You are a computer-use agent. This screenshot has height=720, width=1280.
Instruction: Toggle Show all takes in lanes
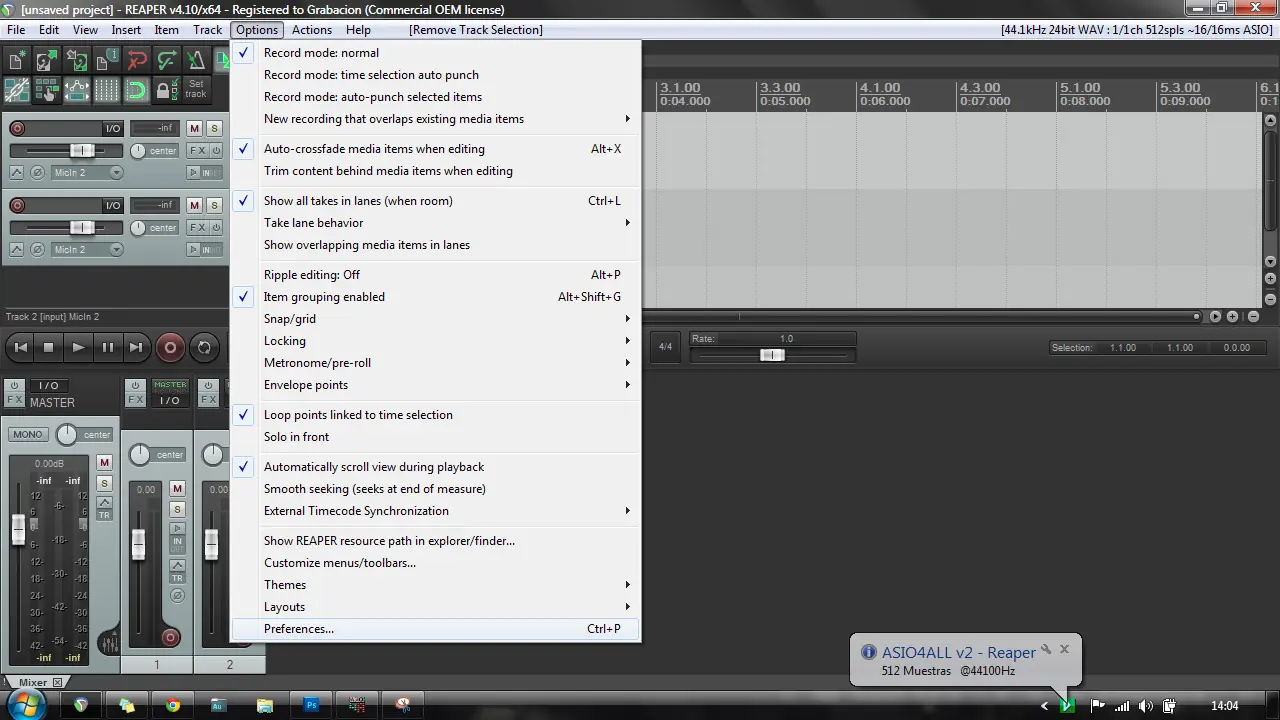pos(437,201)
